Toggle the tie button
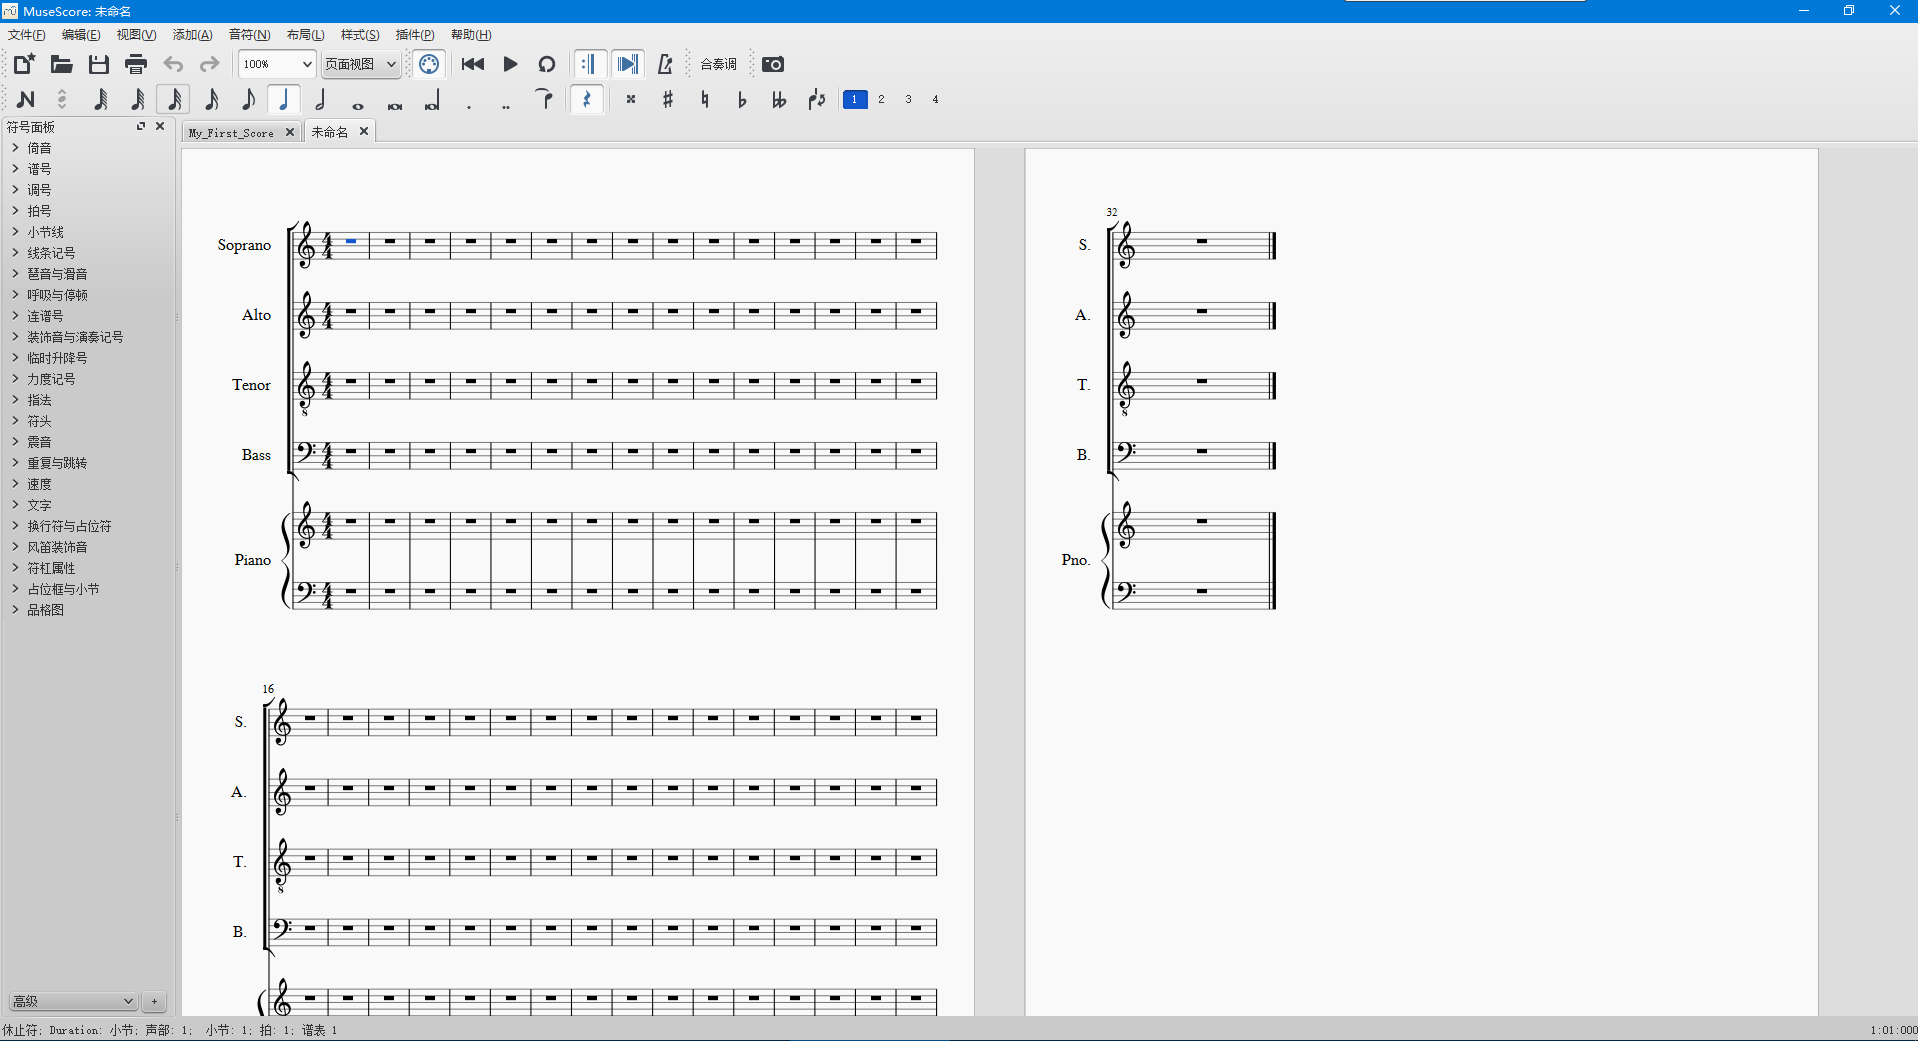 pyautogui.click(x=544, y=99)
